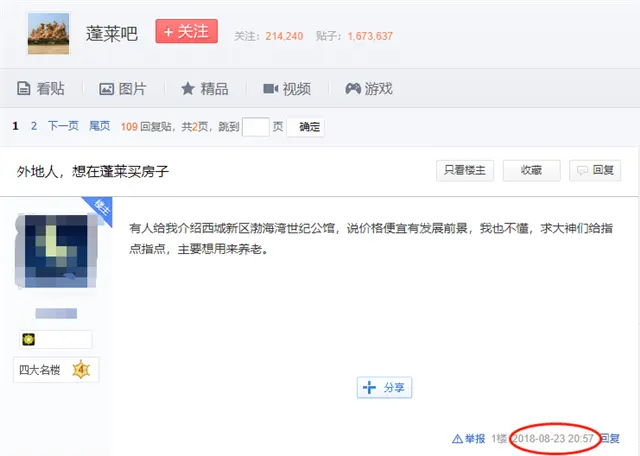Click the follower count 214,240
The height and width of the screenshot is (456, 640).
[x=284, y=36]
